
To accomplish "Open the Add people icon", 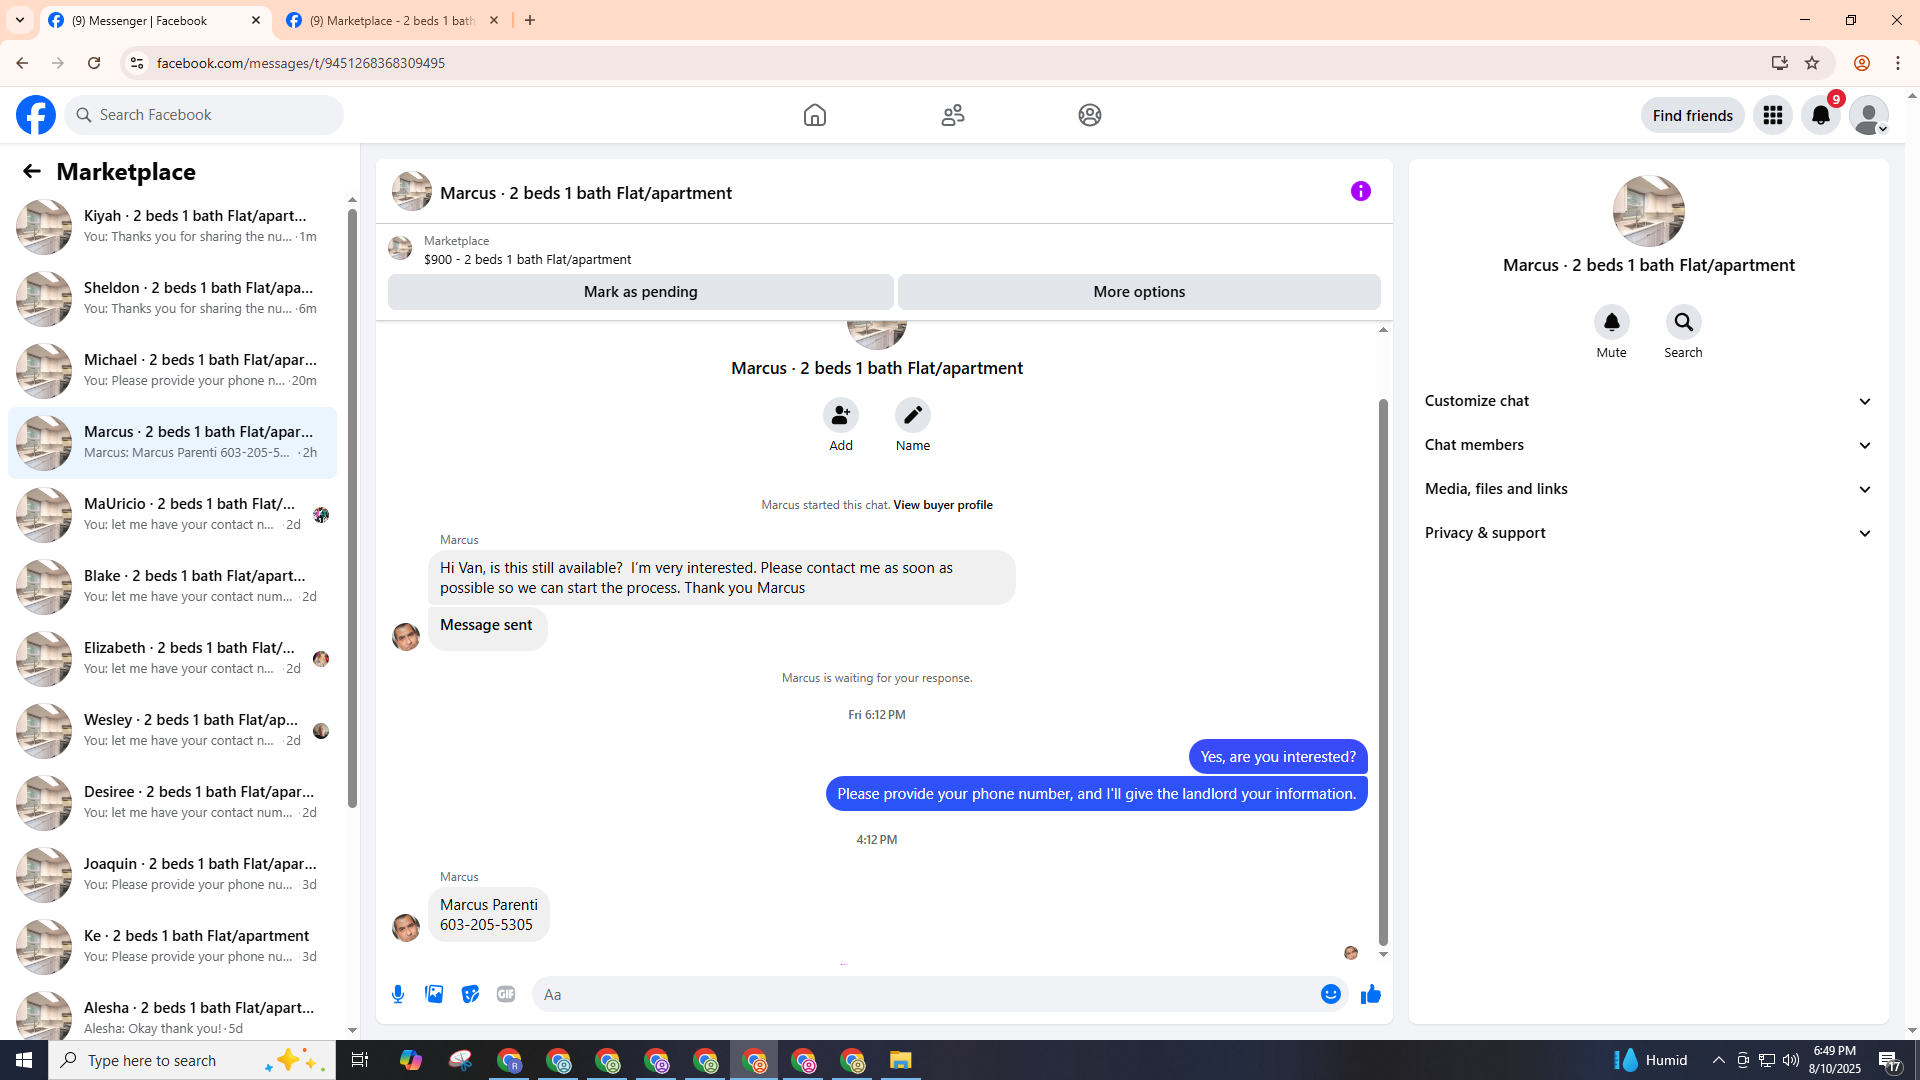I will click(x=840, y=415).
